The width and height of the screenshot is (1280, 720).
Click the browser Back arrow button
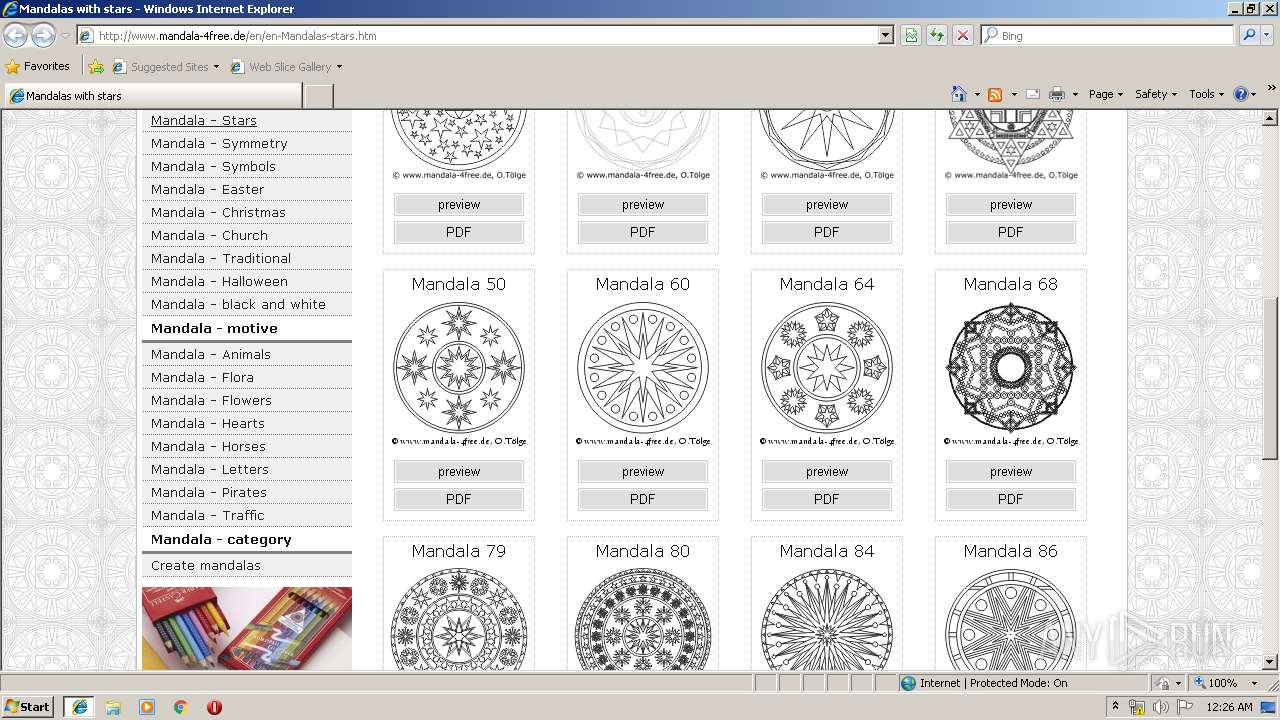coord(15,35)
